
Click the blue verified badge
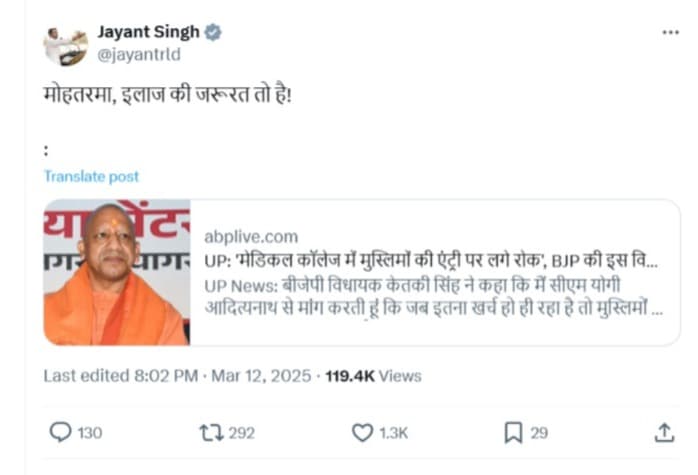pyautogui.click(x=213, y=32)
